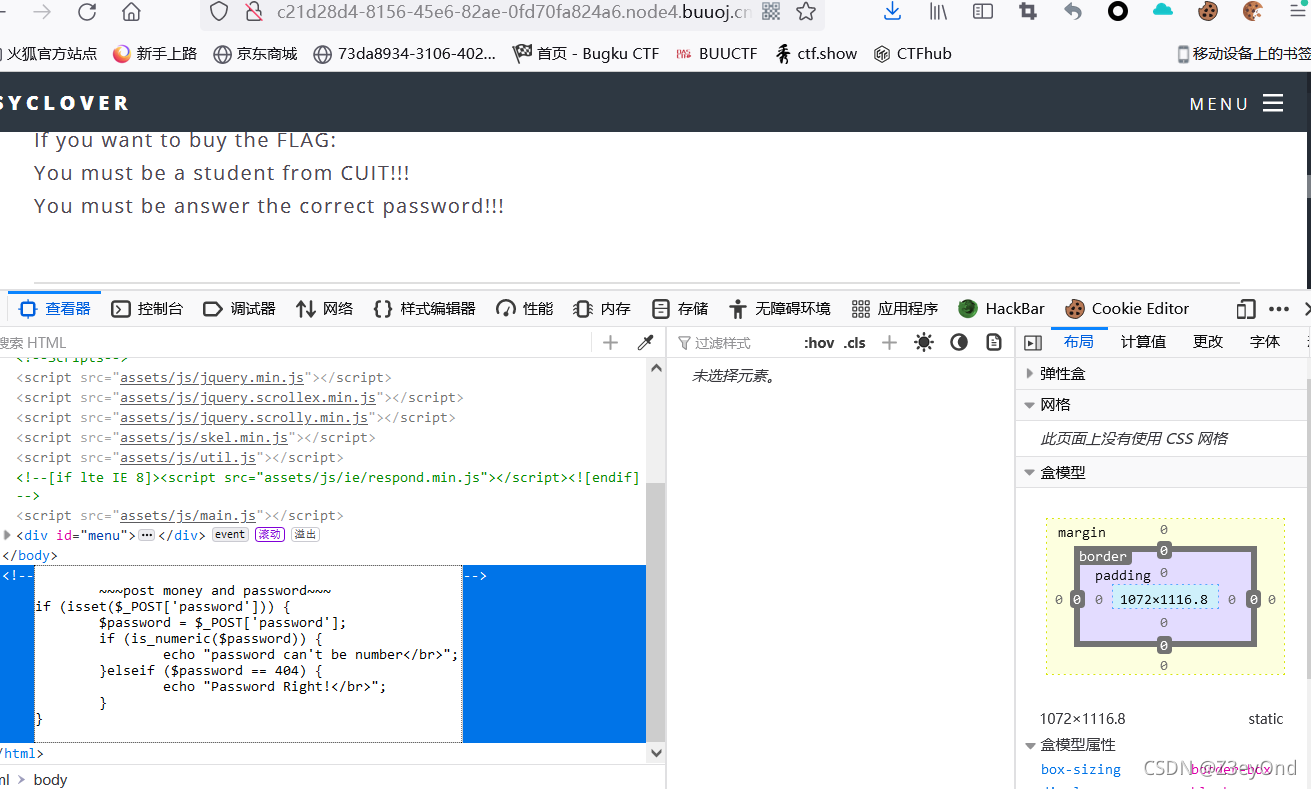
Task: Expand the 弹性盒 flexbox section
Action: pos(1031,373)
